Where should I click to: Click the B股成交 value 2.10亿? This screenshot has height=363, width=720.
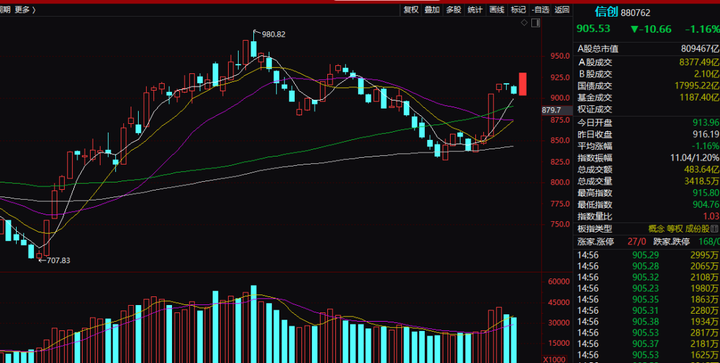tap(707, 74)
